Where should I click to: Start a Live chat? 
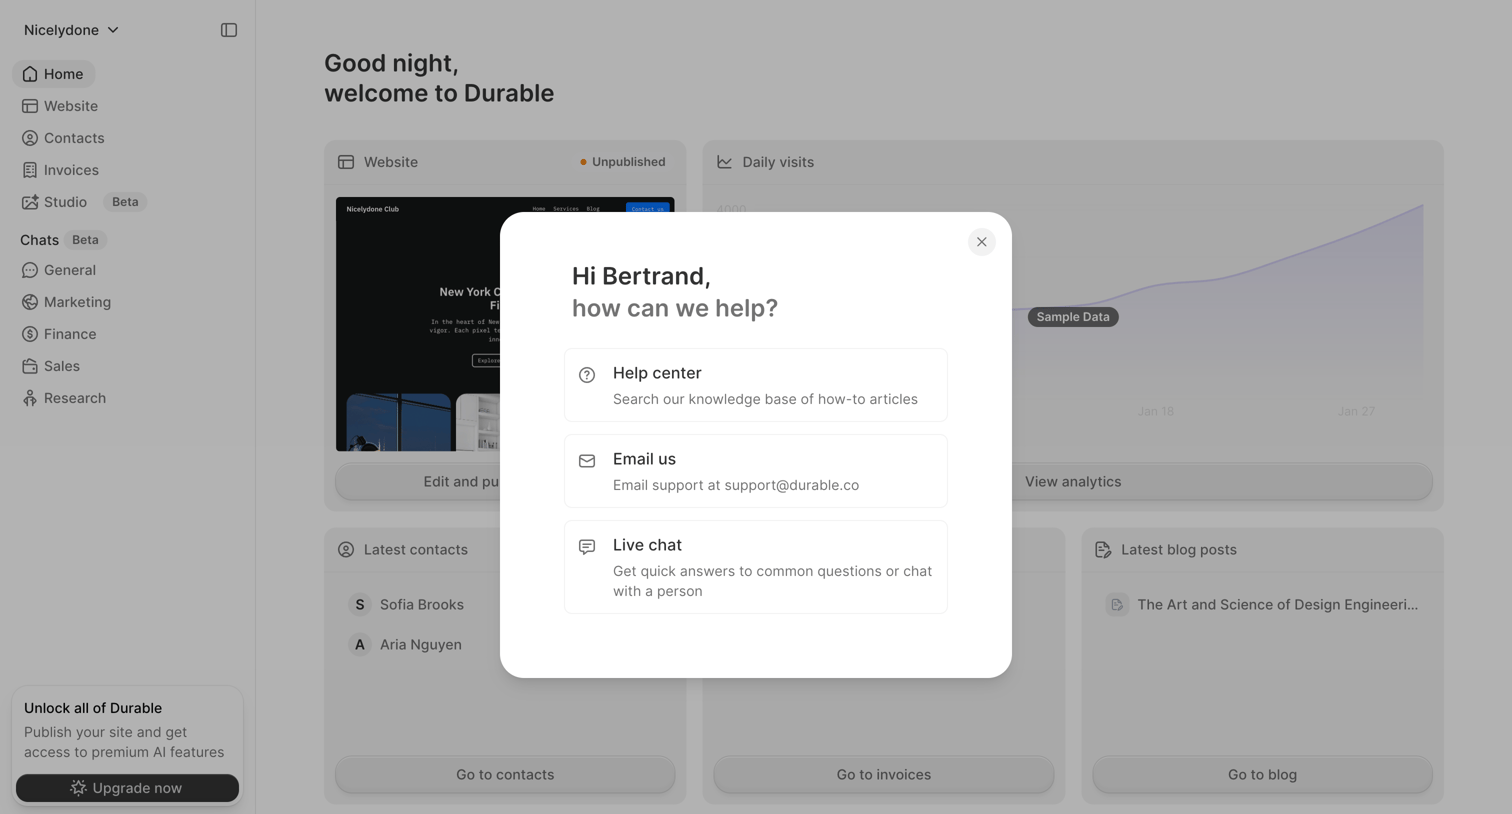[x=755, y=567]
